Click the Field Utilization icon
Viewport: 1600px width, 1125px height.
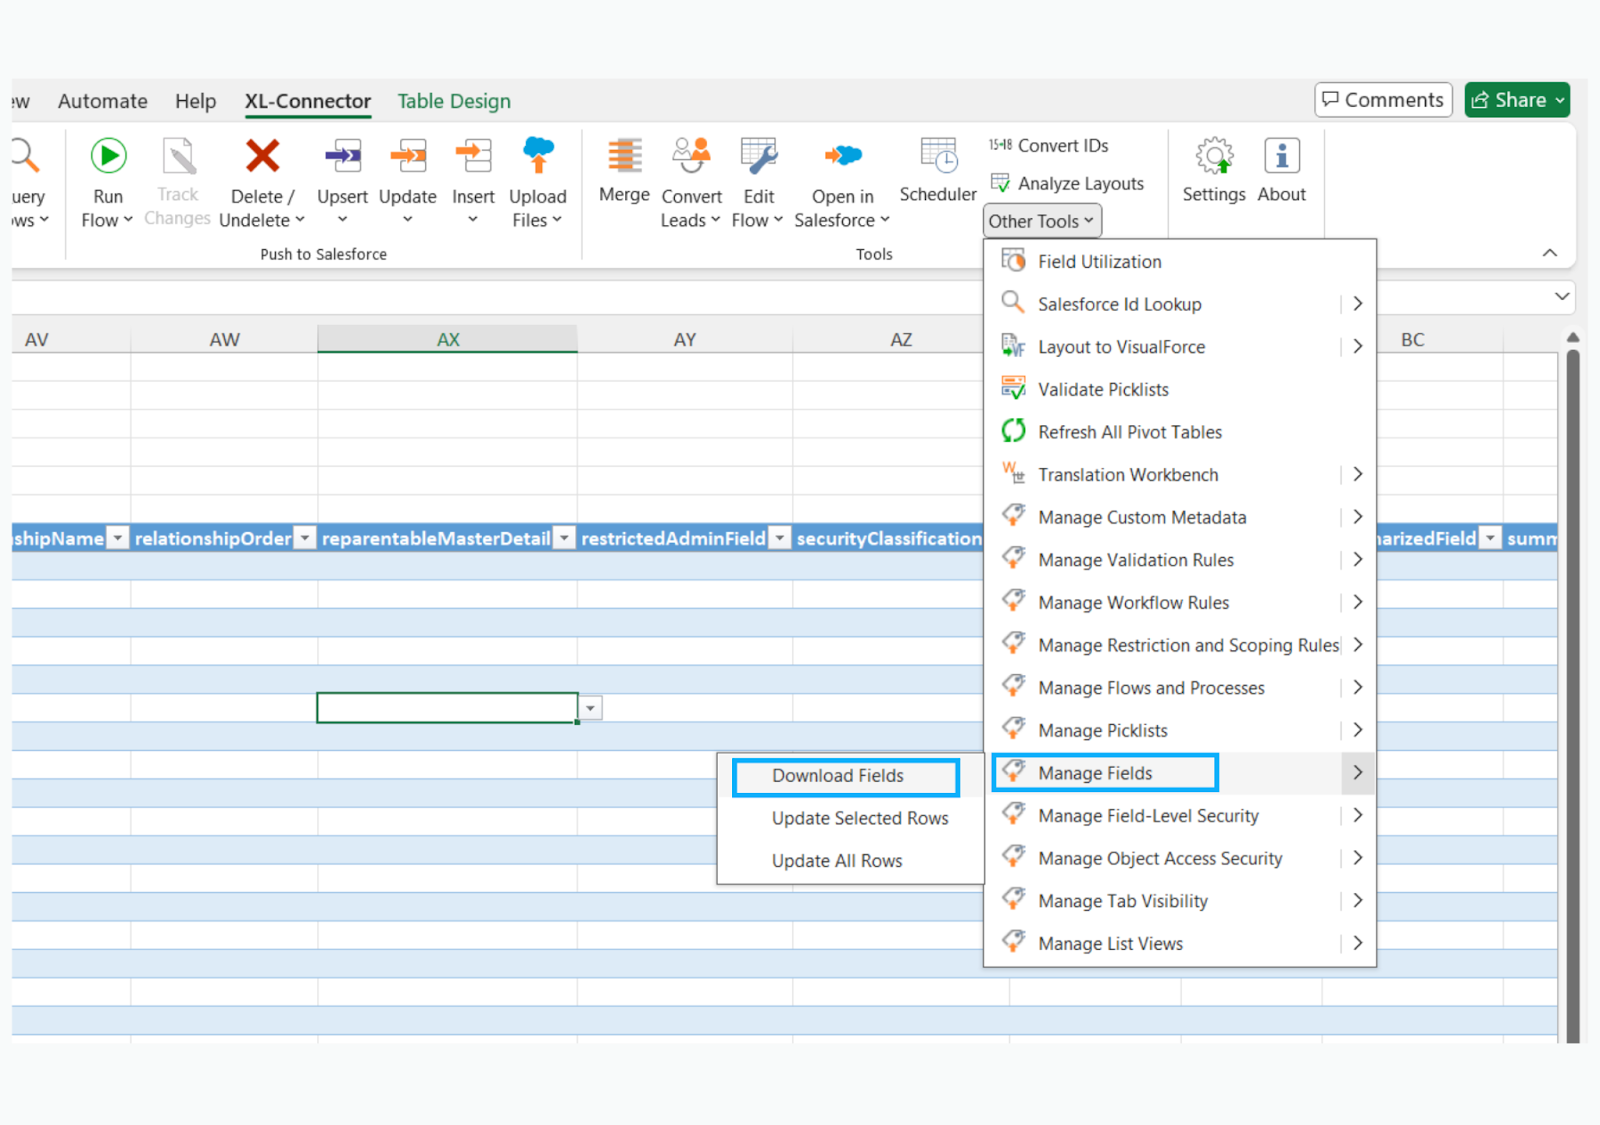1013,261
